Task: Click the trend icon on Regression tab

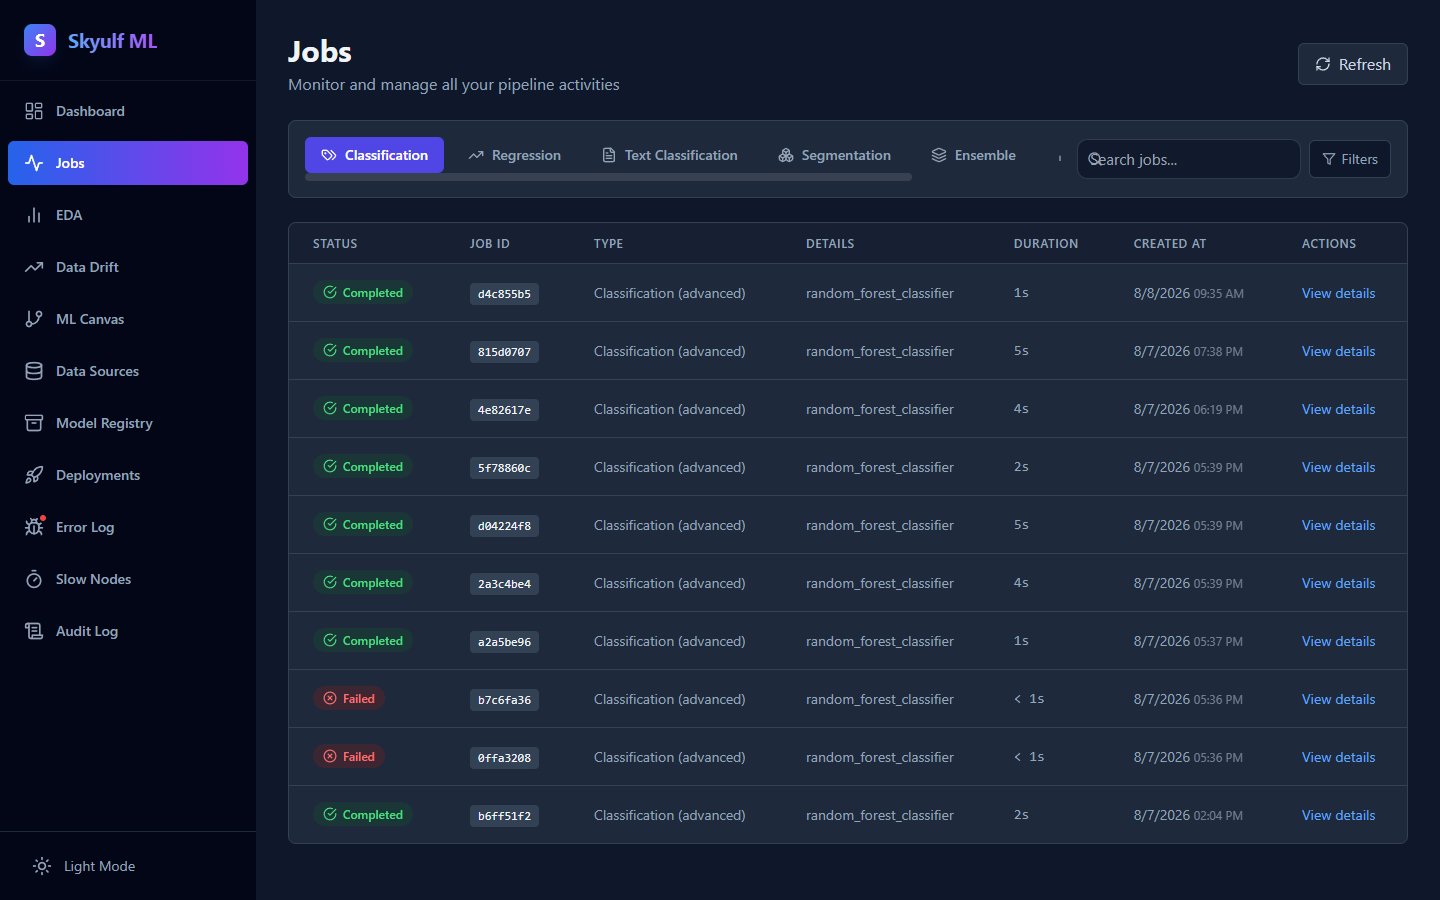Action: click(476, 155)
